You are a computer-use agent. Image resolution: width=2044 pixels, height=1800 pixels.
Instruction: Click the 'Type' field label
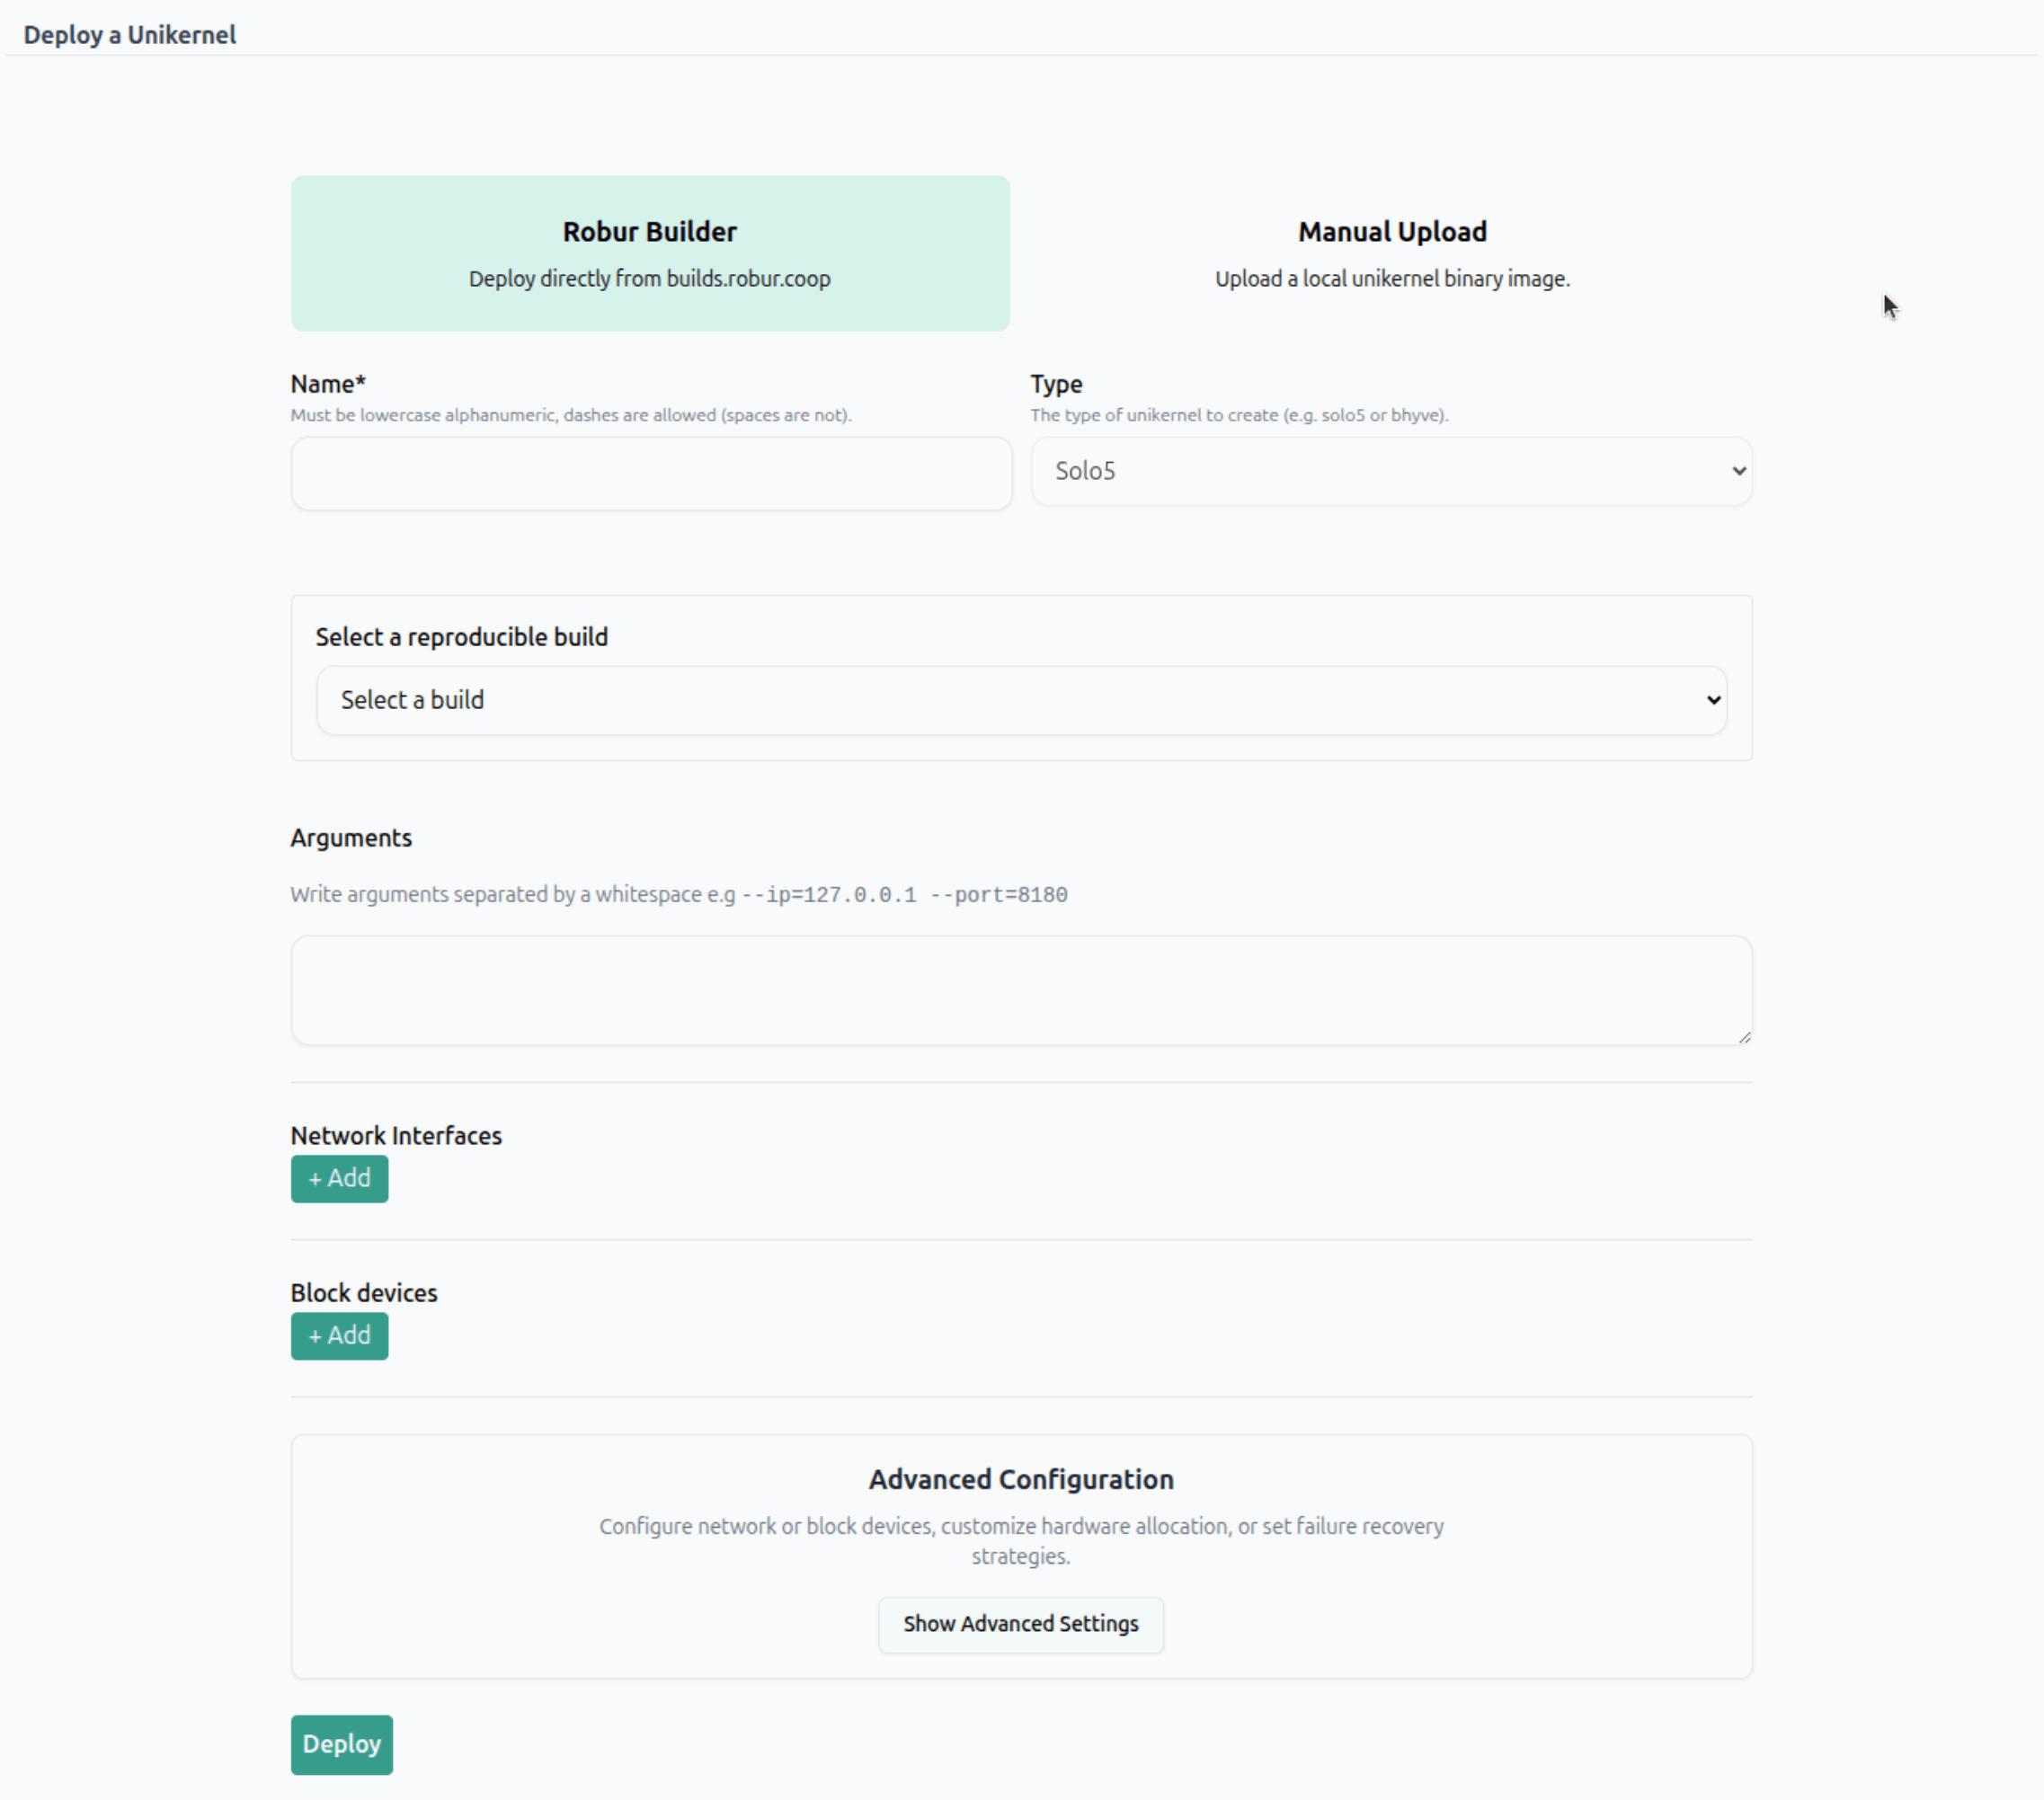pos(1056,384)
